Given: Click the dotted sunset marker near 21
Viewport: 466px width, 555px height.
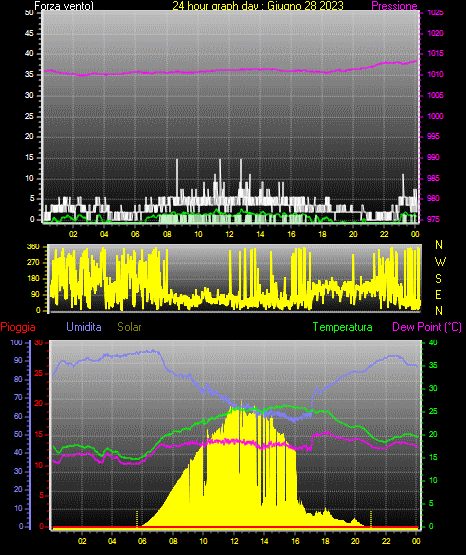Looking at the screenshot, I should click(371, 519).
